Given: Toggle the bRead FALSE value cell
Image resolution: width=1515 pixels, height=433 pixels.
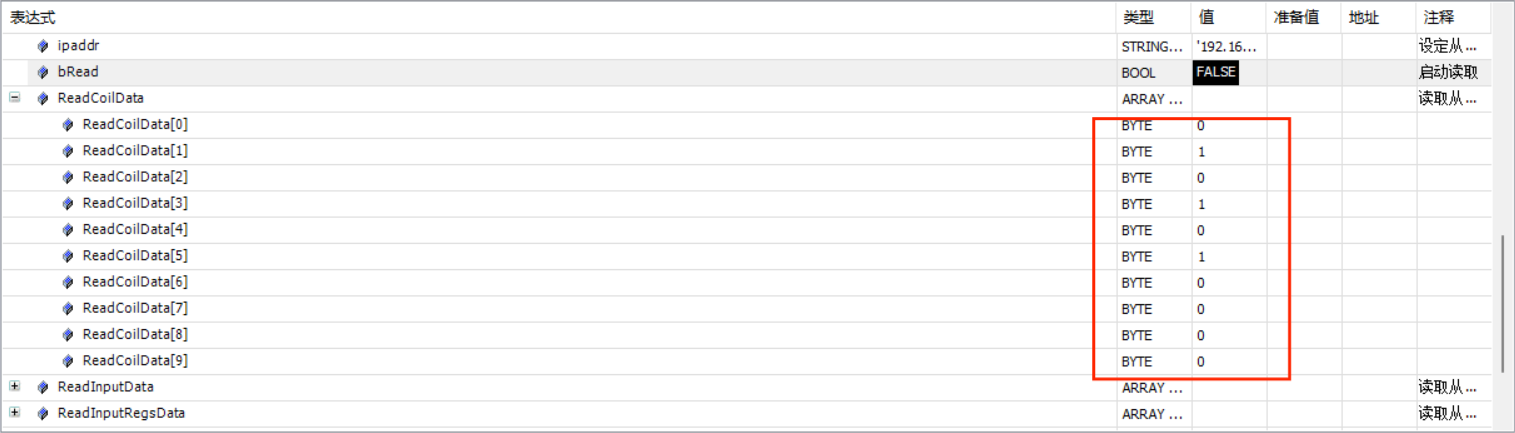Looking at the screenshot, I should point(1216,72).
